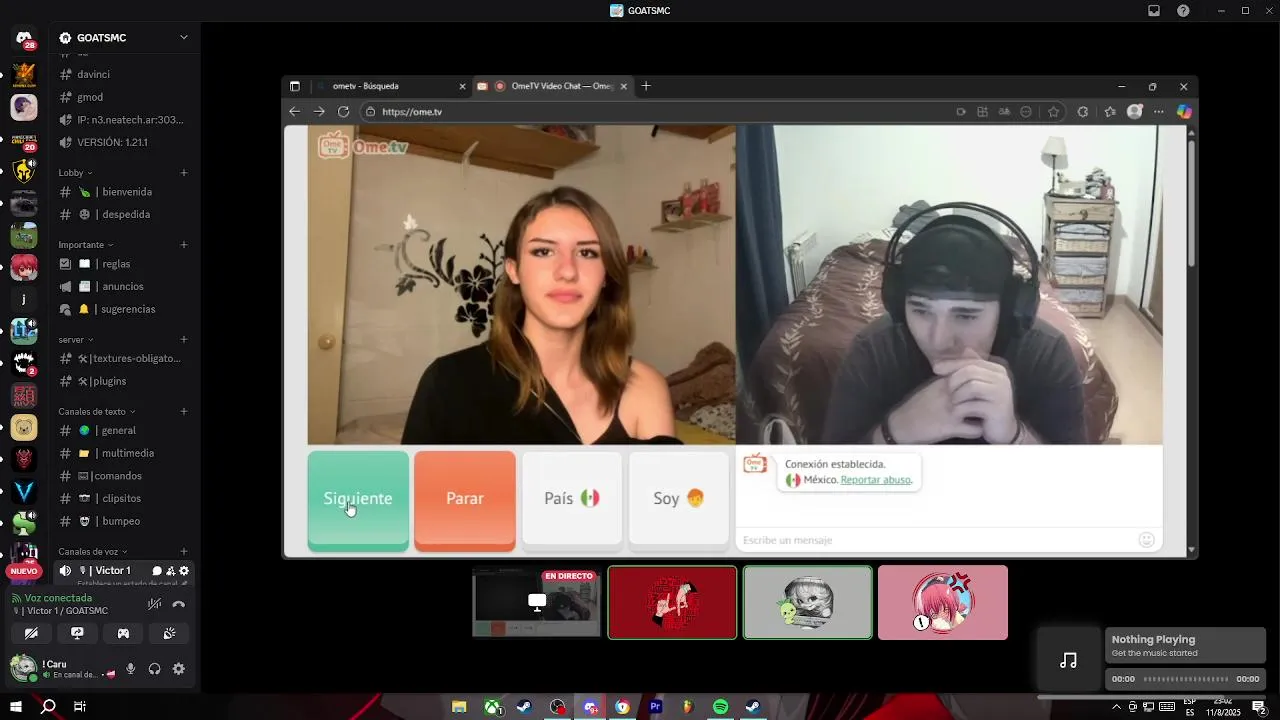
Task: Seek in the Nothing Playing music progress bar
Action: [x=1185, y=679]
